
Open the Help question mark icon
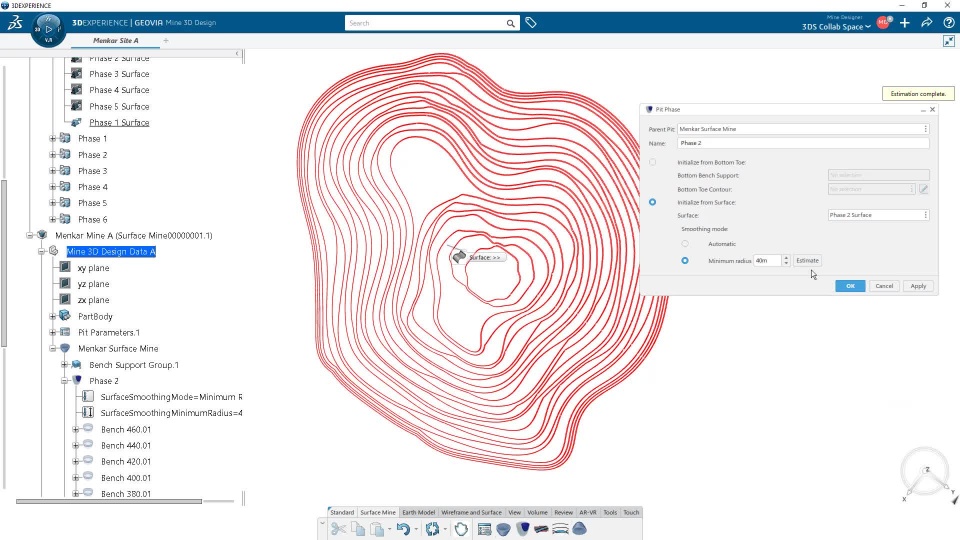(x=948, y=23)
